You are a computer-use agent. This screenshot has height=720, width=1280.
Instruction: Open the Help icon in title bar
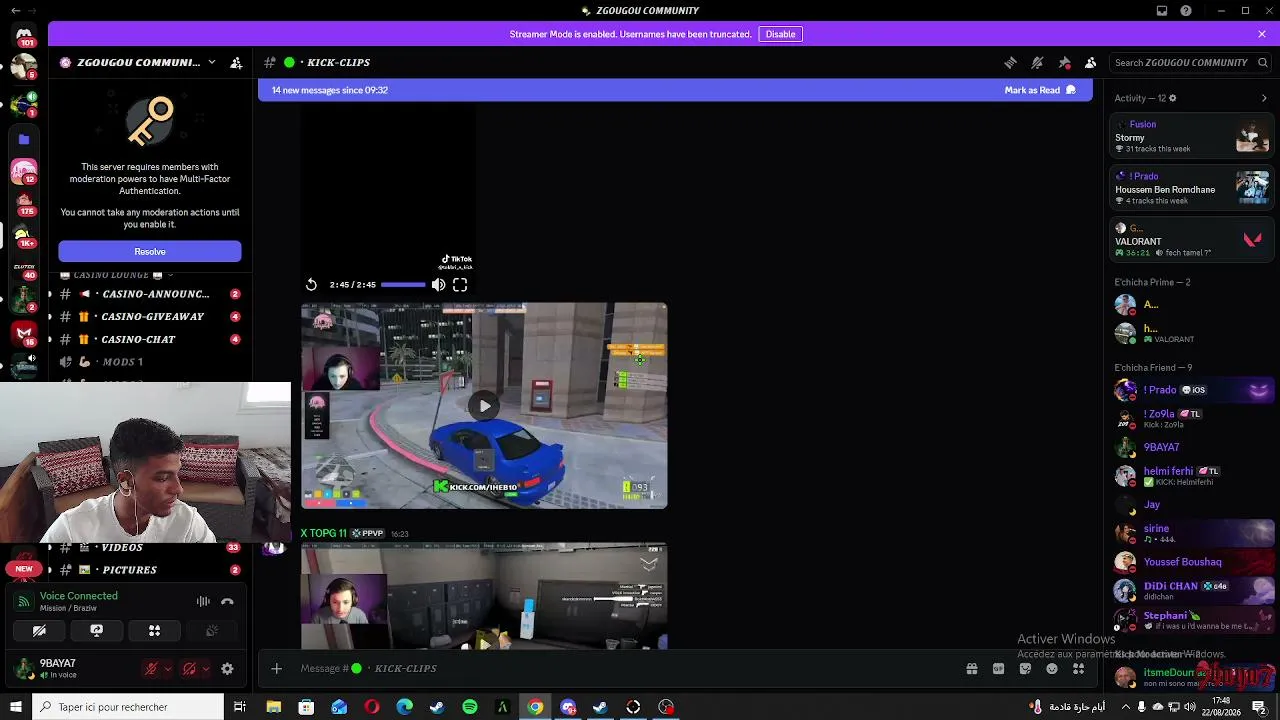[x=1186, y=11]
